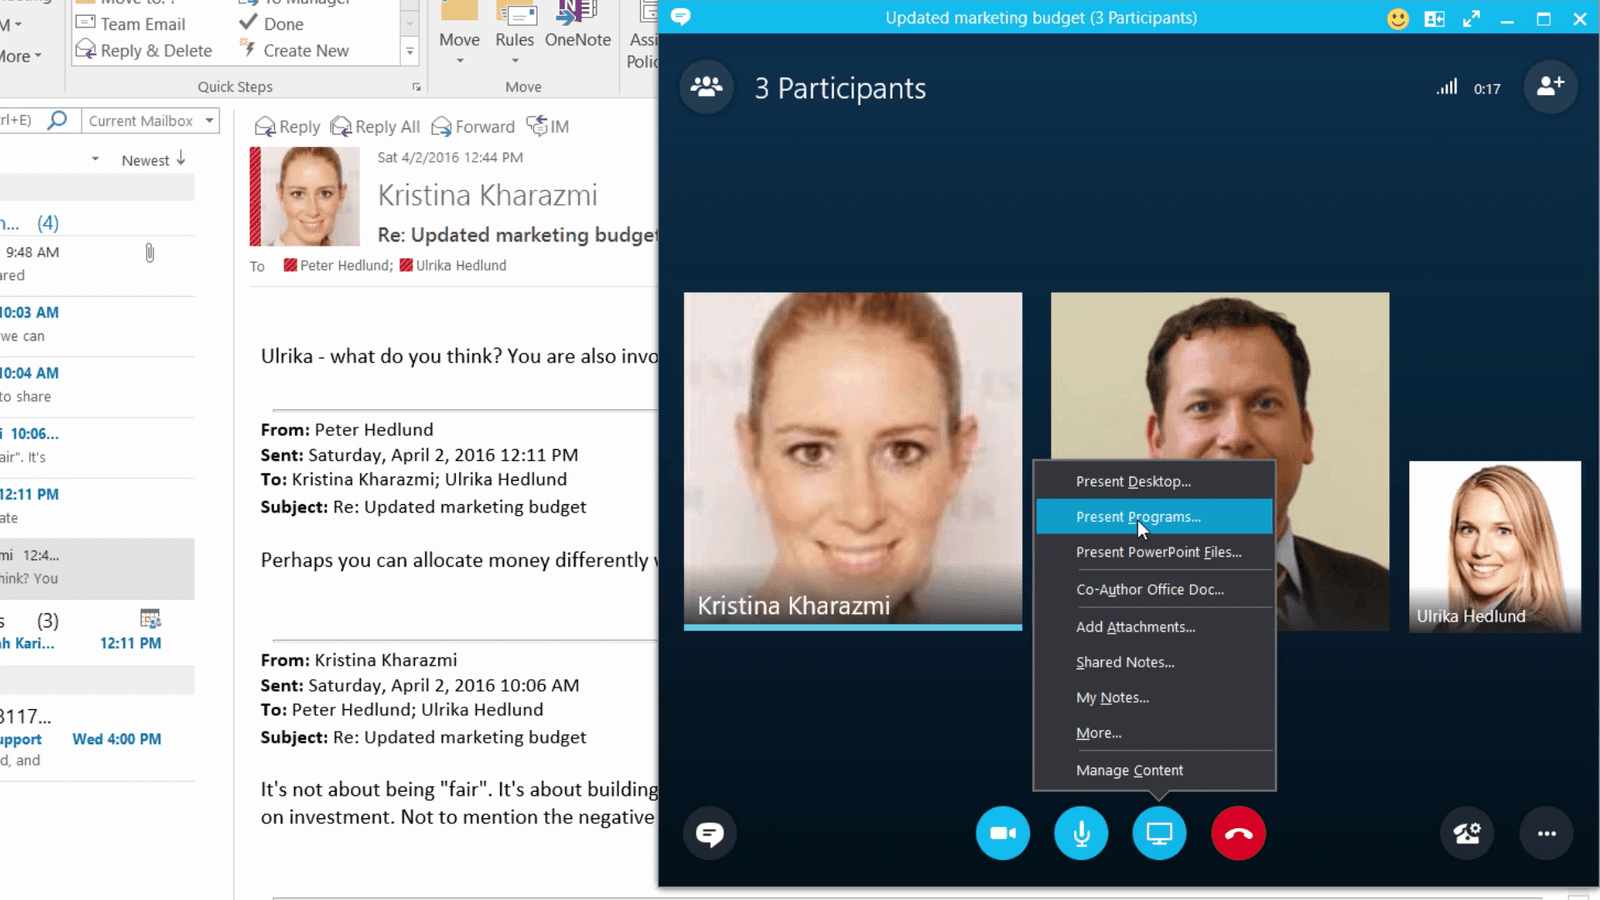Click the Forward button
This screenshot has height=900, width=1600.
click(473, 127)
